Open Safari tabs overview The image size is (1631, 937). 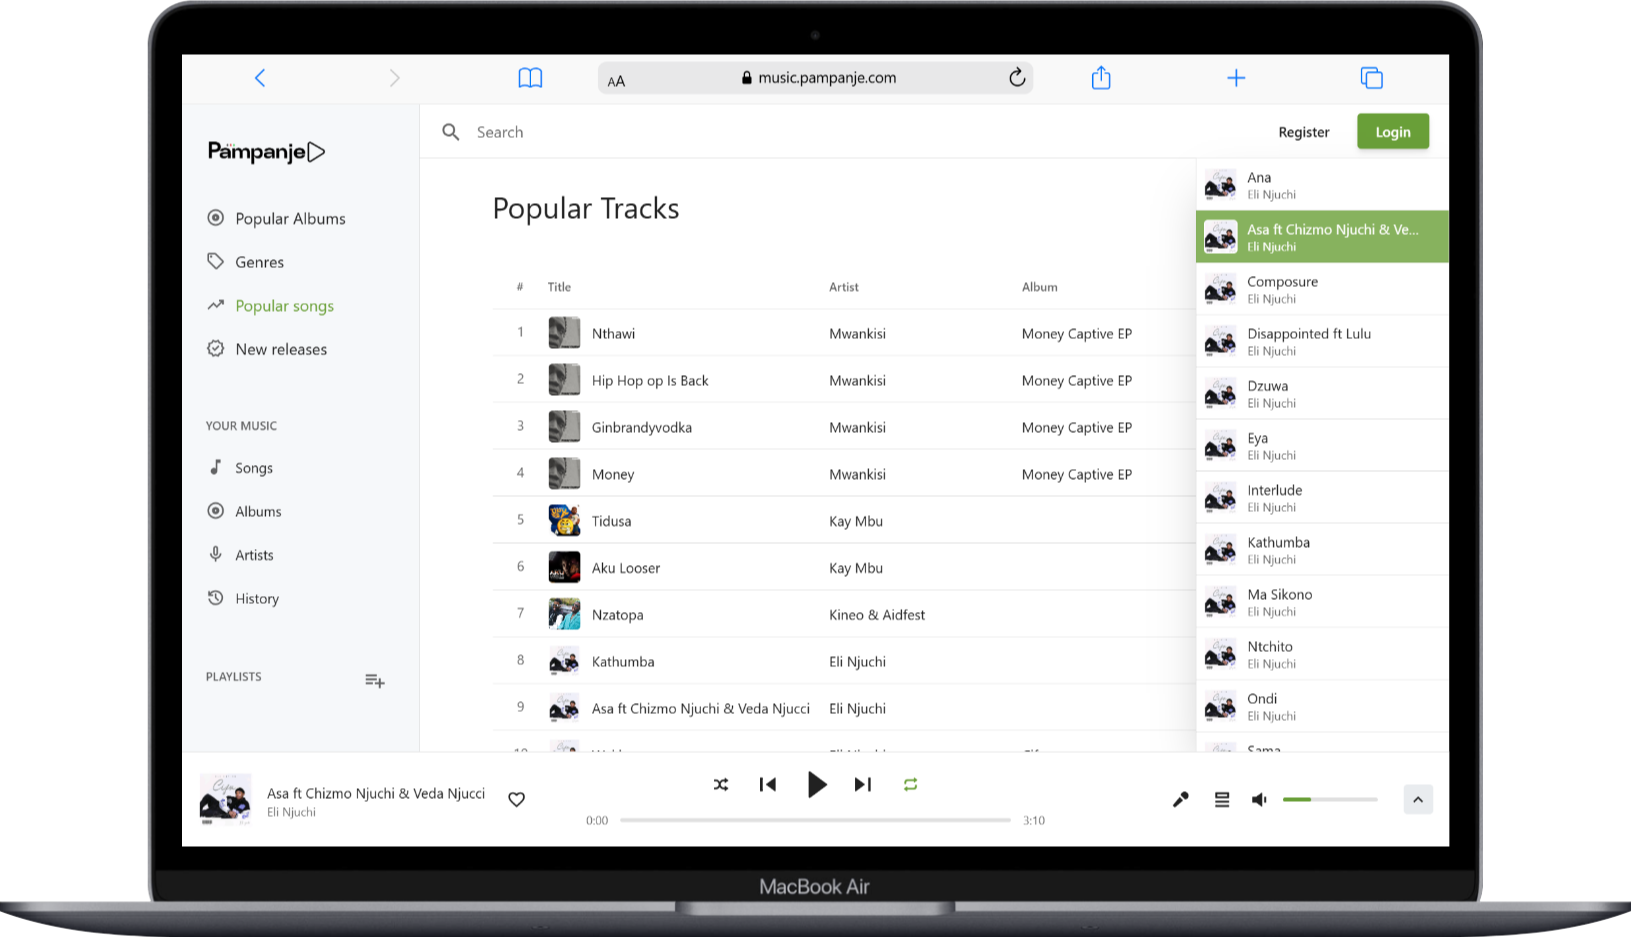click(x=1371, y=78)
